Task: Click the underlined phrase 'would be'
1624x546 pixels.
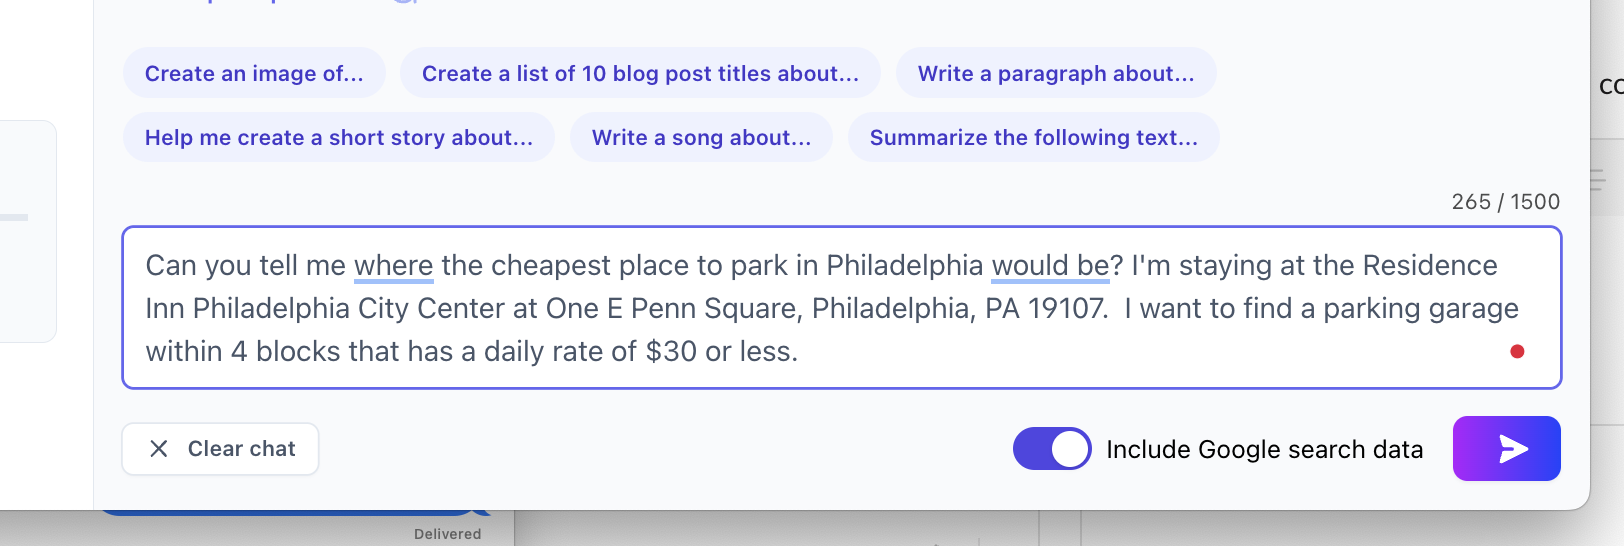Action: pyautogui.click(x=1050, y=266)
